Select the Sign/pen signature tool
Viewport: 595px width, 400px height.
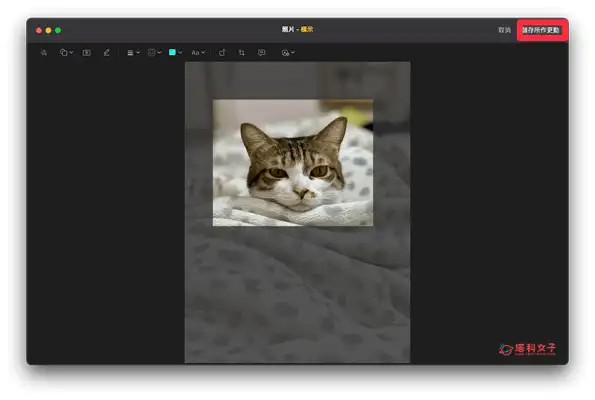pos(107,53)
